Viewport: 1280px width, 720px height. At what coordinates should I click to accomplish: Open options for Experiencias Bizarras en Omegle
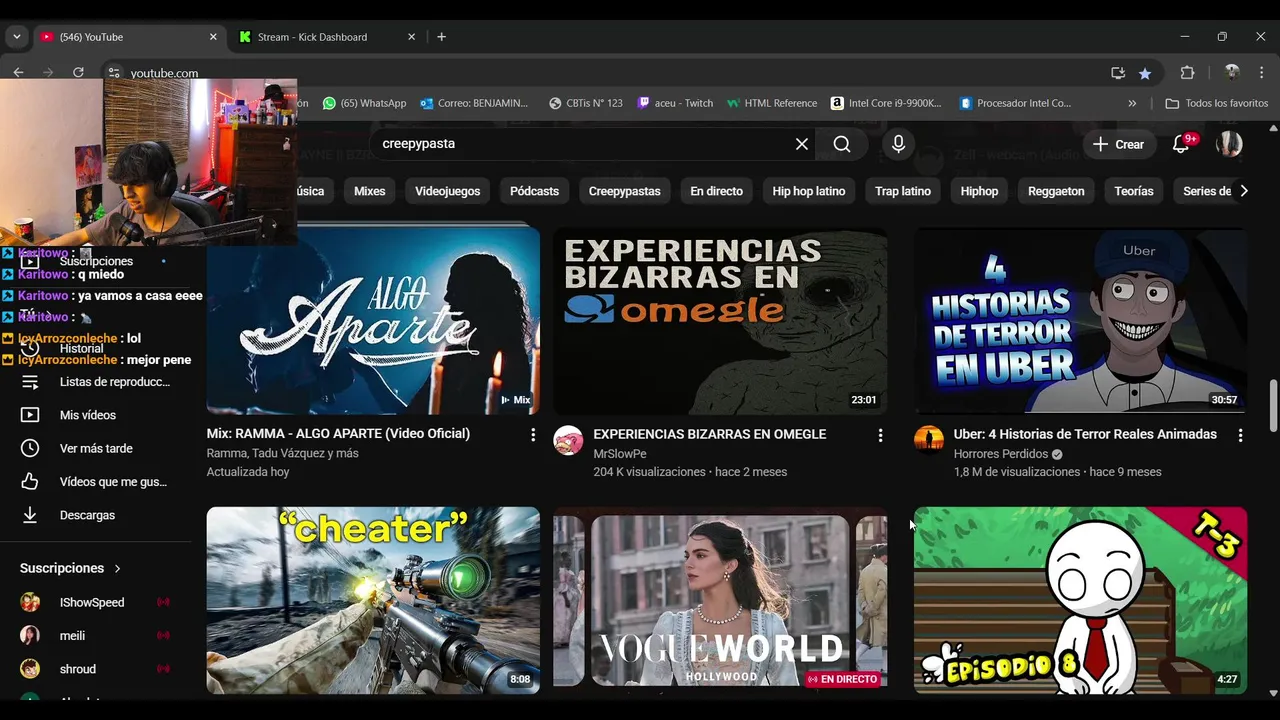point(880,435)
